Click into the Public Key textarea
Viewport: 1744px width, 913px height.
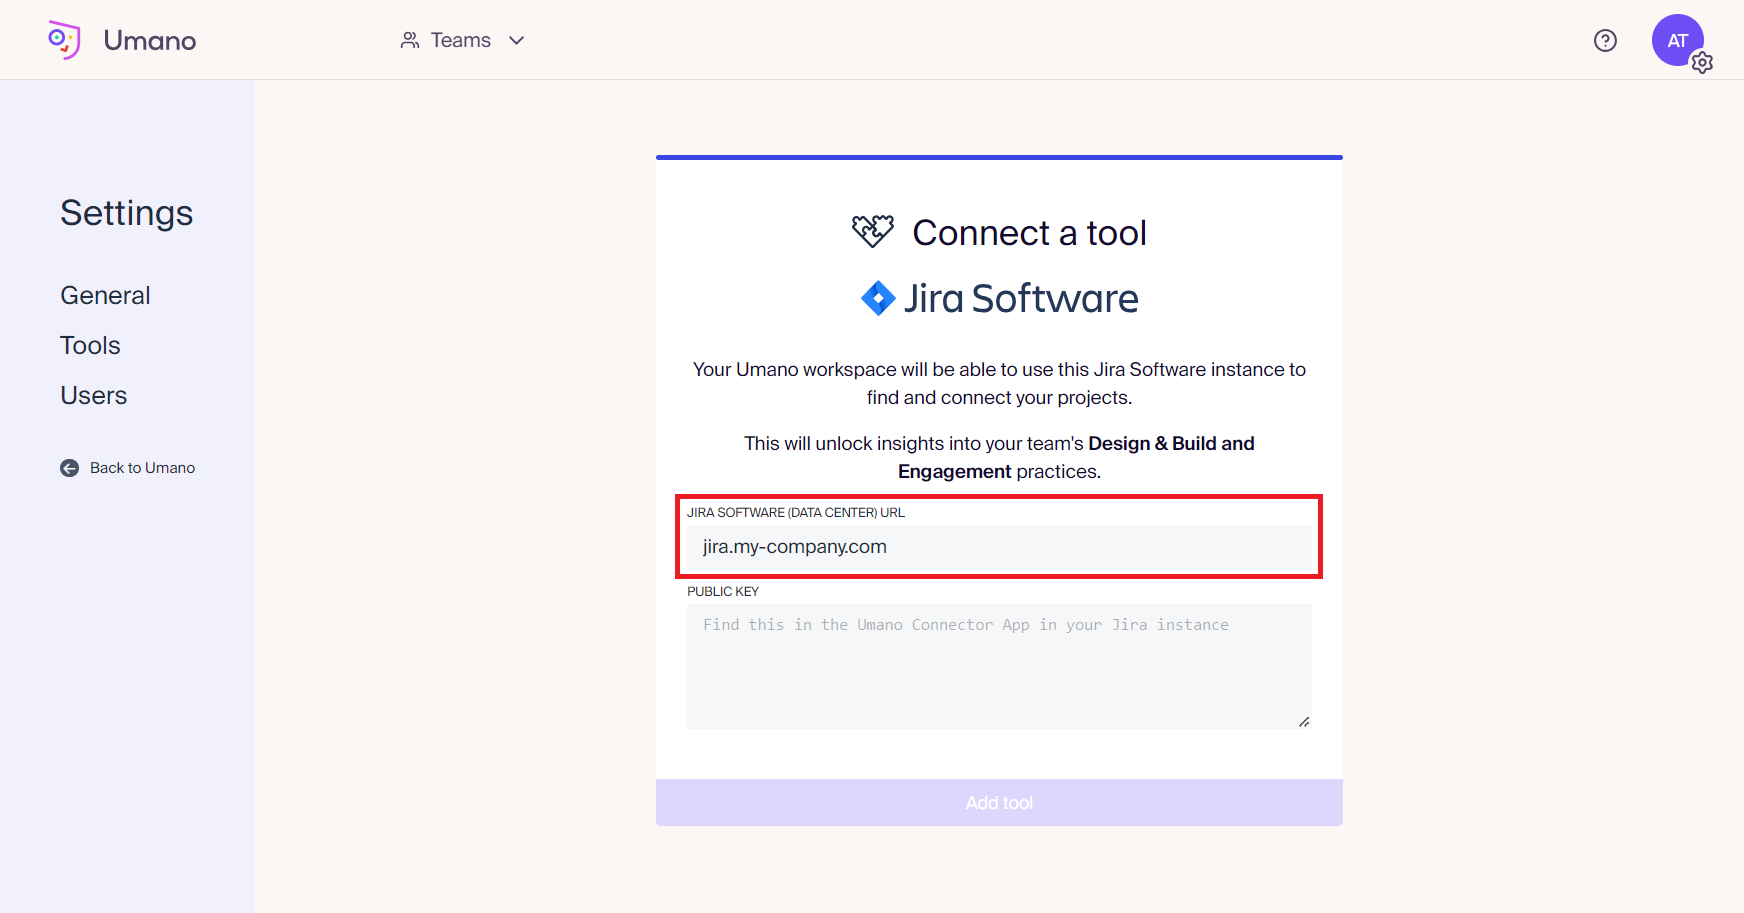[x=998, y=666]
